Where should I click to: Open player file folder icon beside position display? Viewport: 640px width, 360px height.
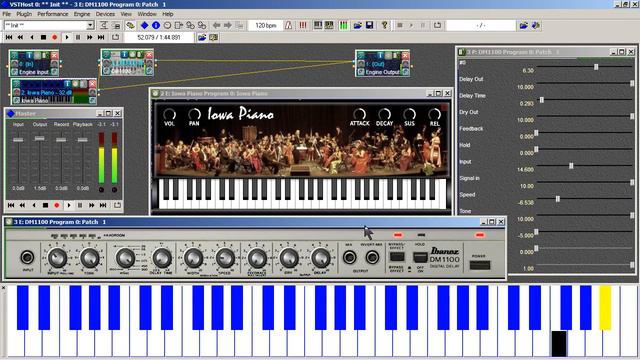pos(202,37)
